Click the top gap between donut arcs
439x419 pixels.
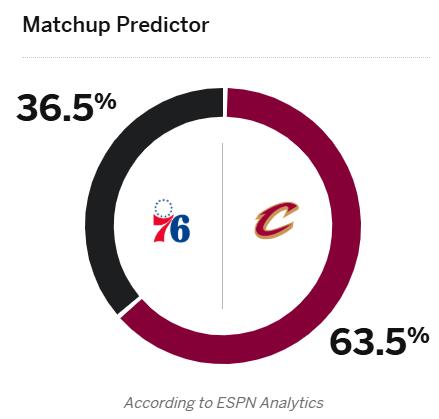click(225, 102)
